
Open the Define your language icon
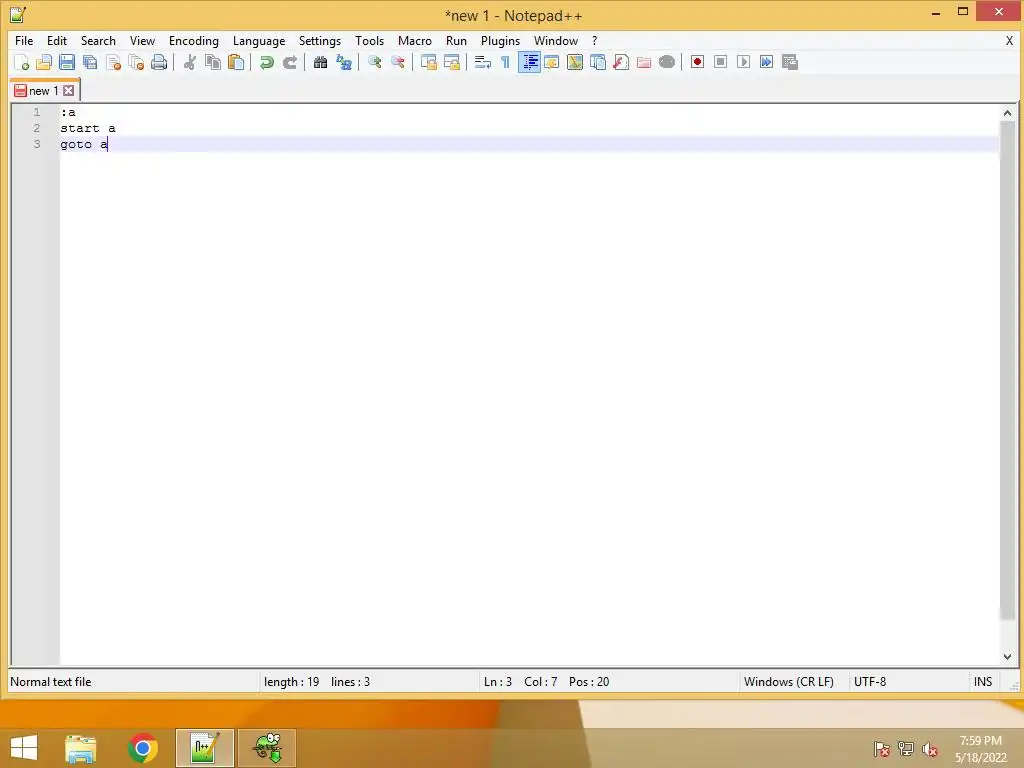[x=552, y=62]
